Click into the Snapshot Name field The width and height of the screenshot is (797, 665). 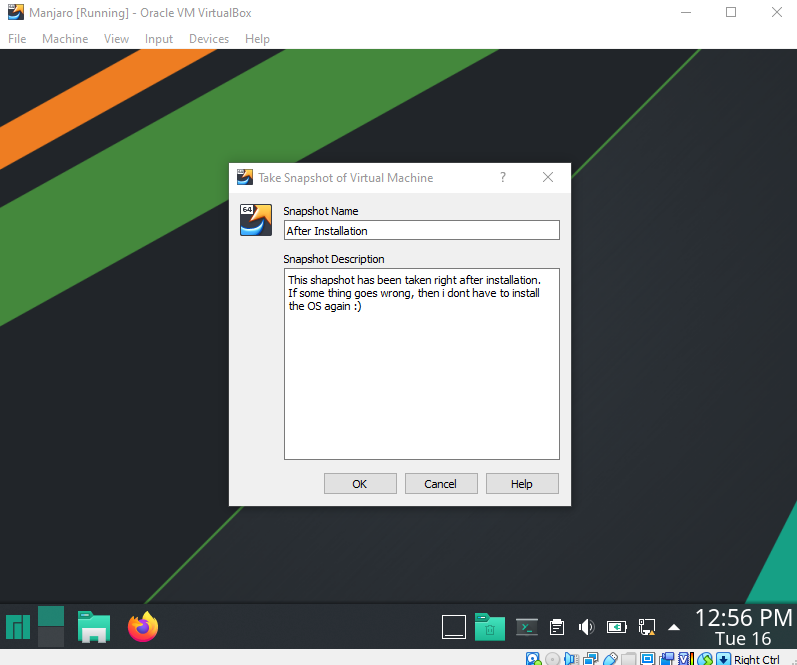click(x=421, y=230)
